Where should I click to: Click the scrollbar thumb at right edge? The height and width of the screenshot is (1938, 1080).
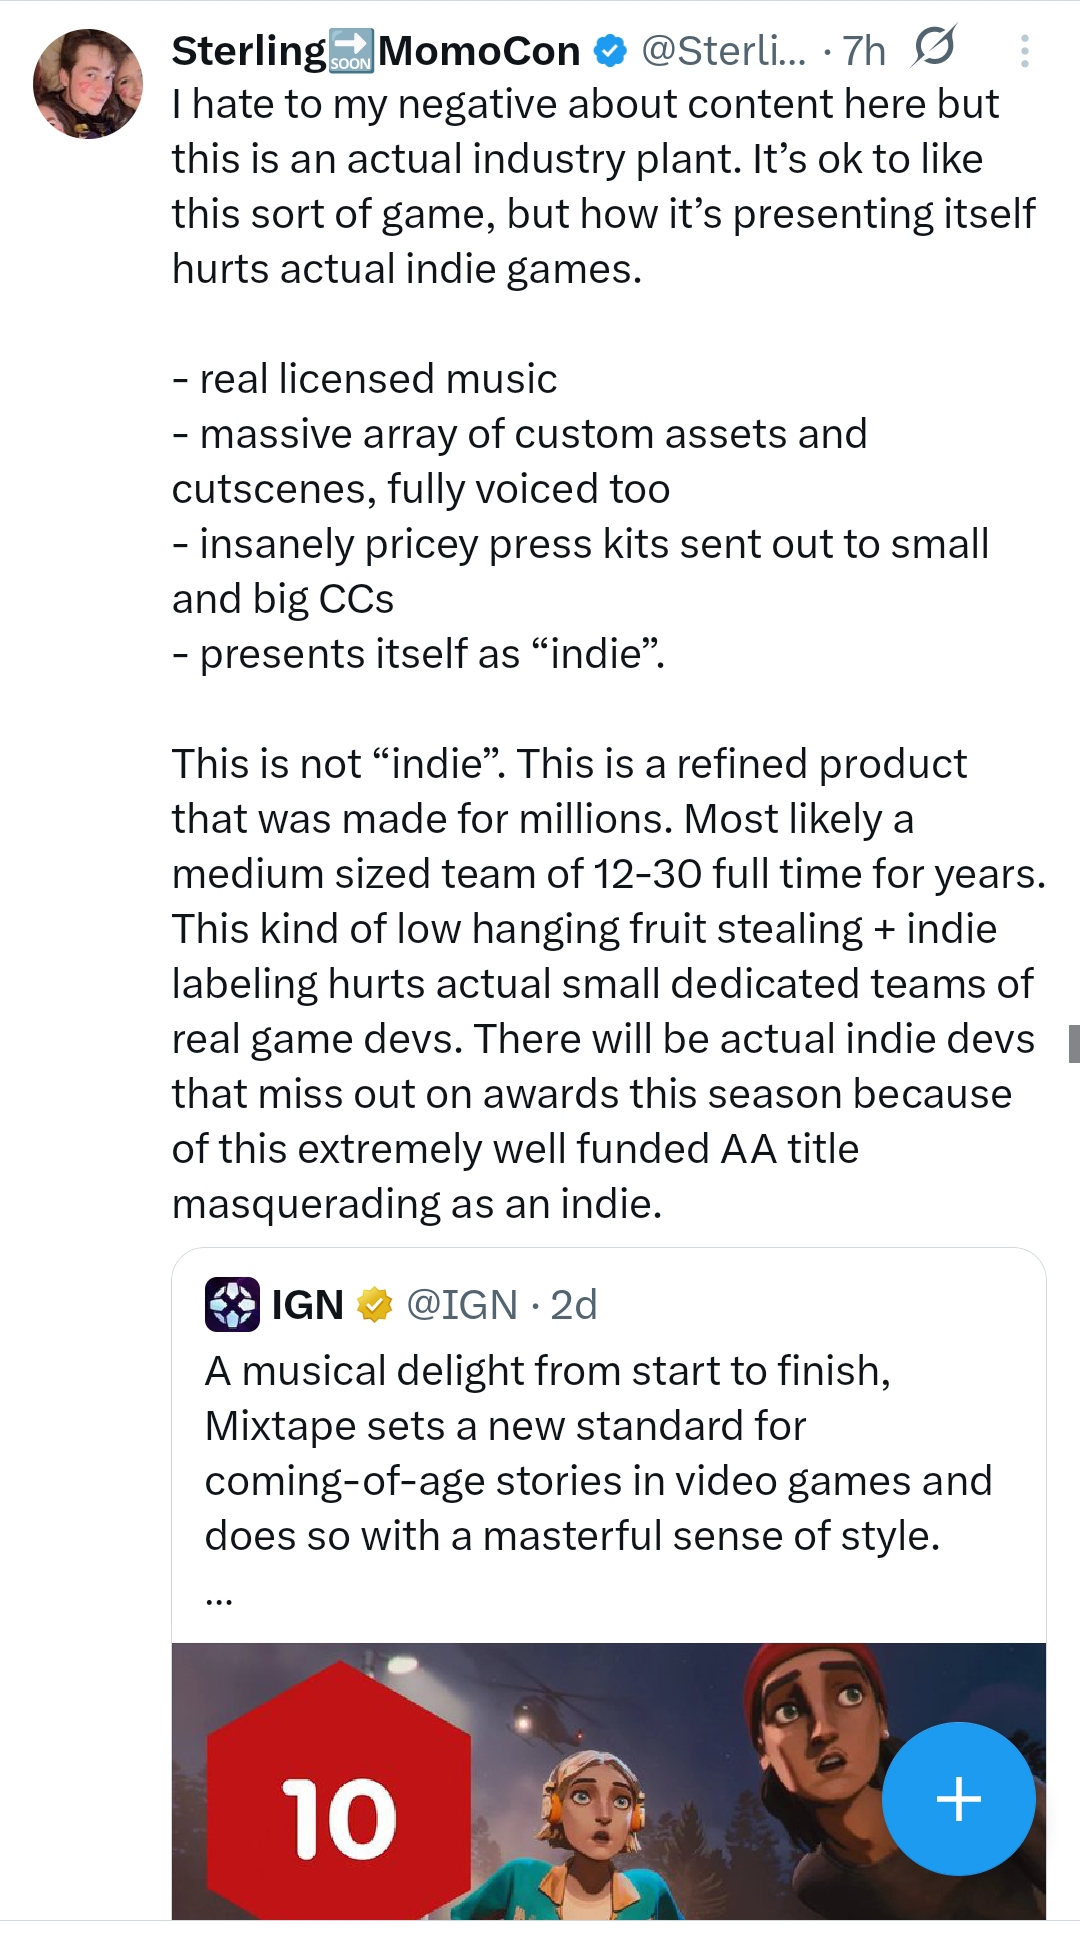click(x=1074, y=1043)
